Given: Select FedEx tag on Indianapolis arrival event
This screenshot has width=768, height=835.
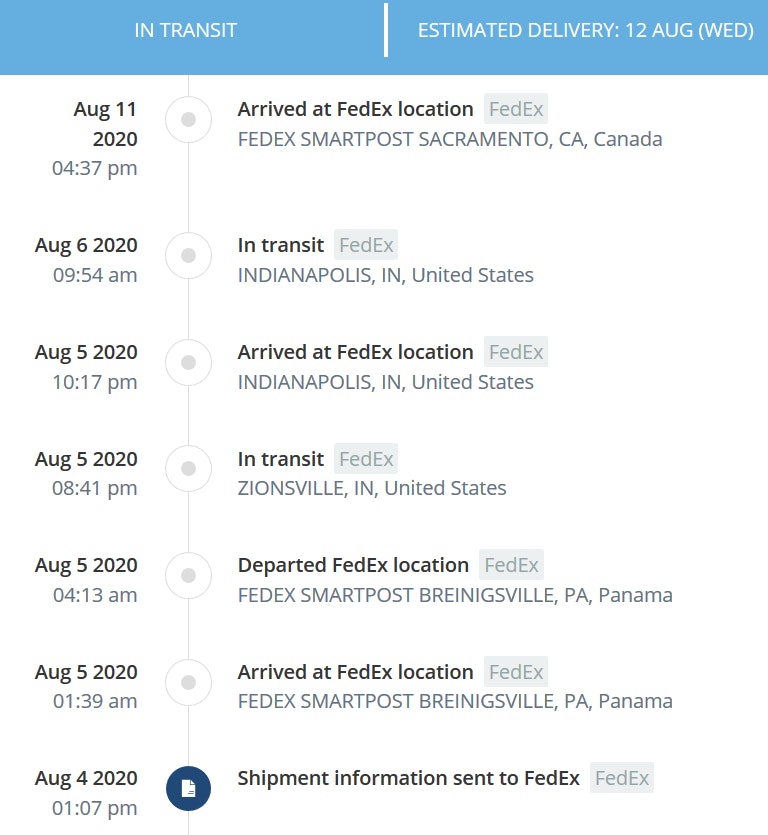Looking at the screenshot, I should 516,352.
